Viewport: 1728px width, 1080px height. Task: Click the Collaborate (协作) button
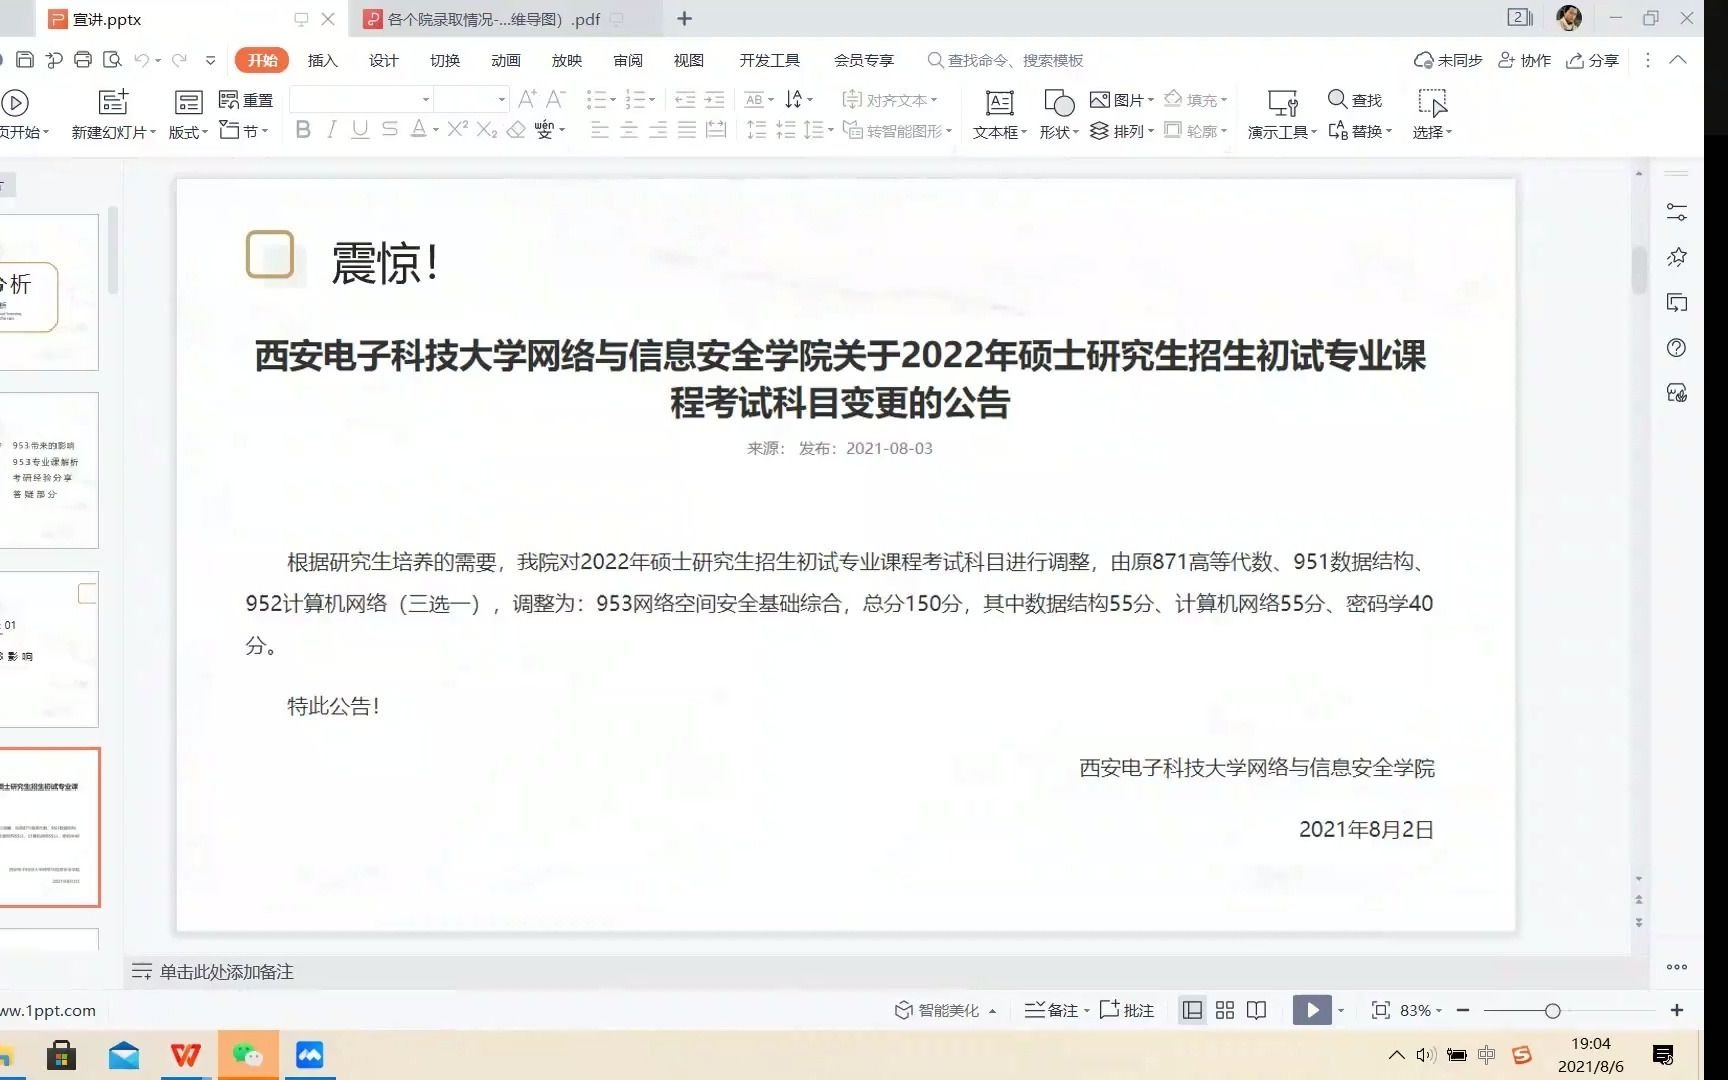click(1524, 60)
